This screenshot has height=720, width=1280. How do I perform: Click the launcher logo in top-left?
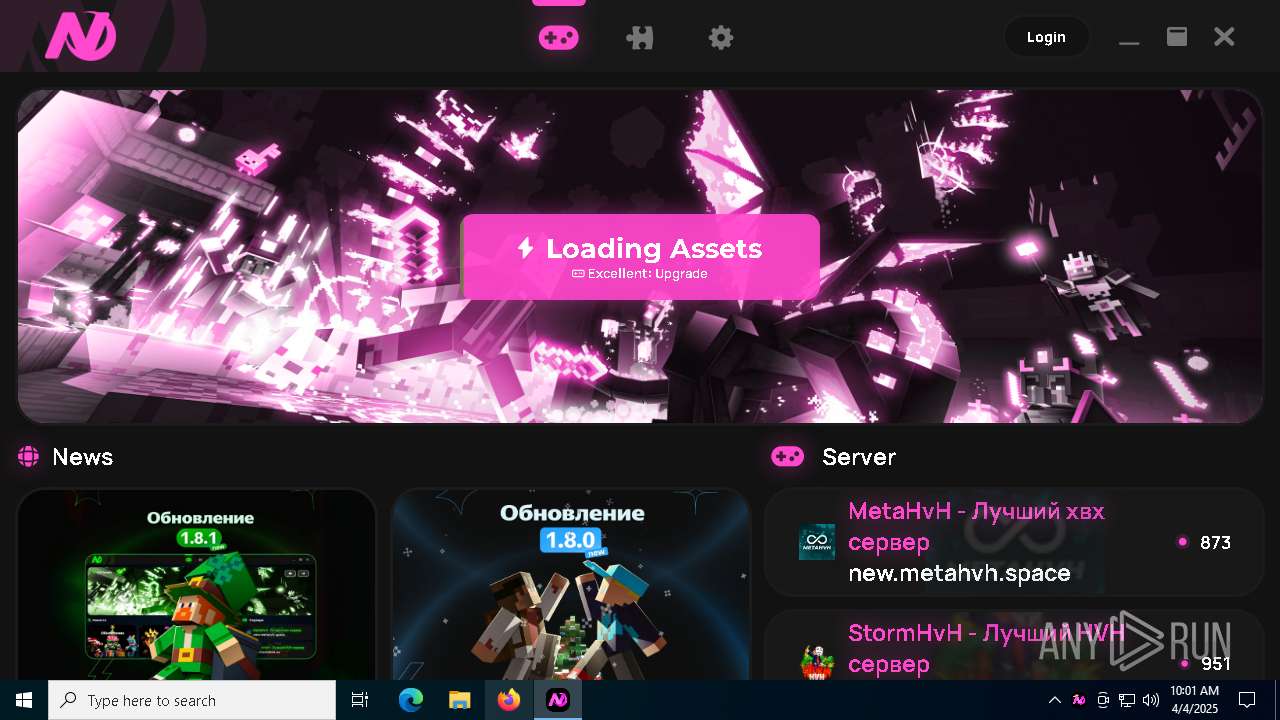coord(81,37)
